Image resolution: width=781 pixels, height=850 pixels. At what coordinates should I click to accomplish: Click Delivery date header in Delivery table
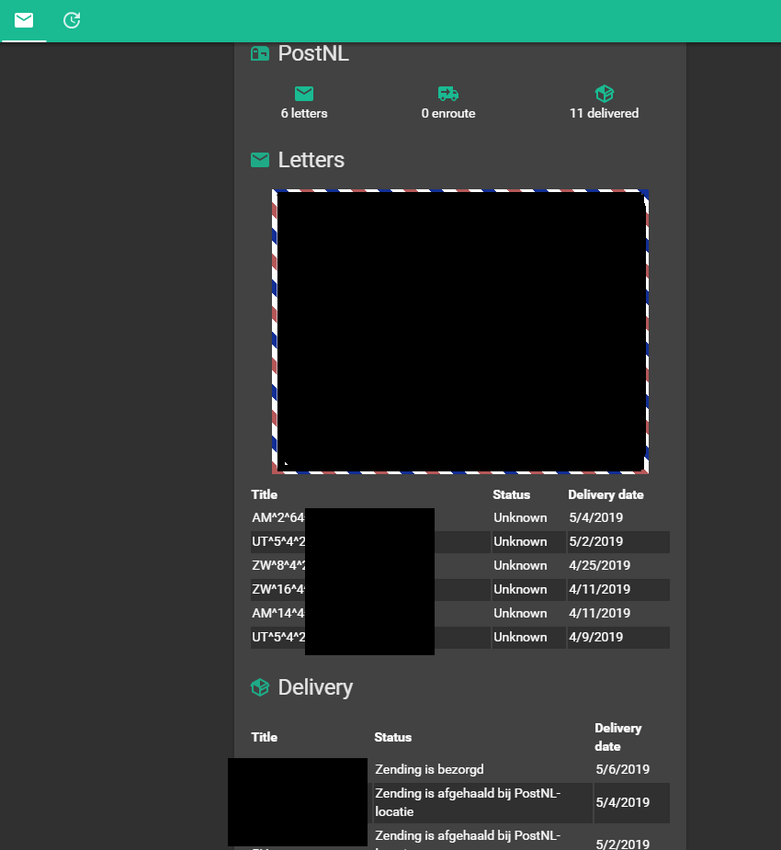(618, 737)
